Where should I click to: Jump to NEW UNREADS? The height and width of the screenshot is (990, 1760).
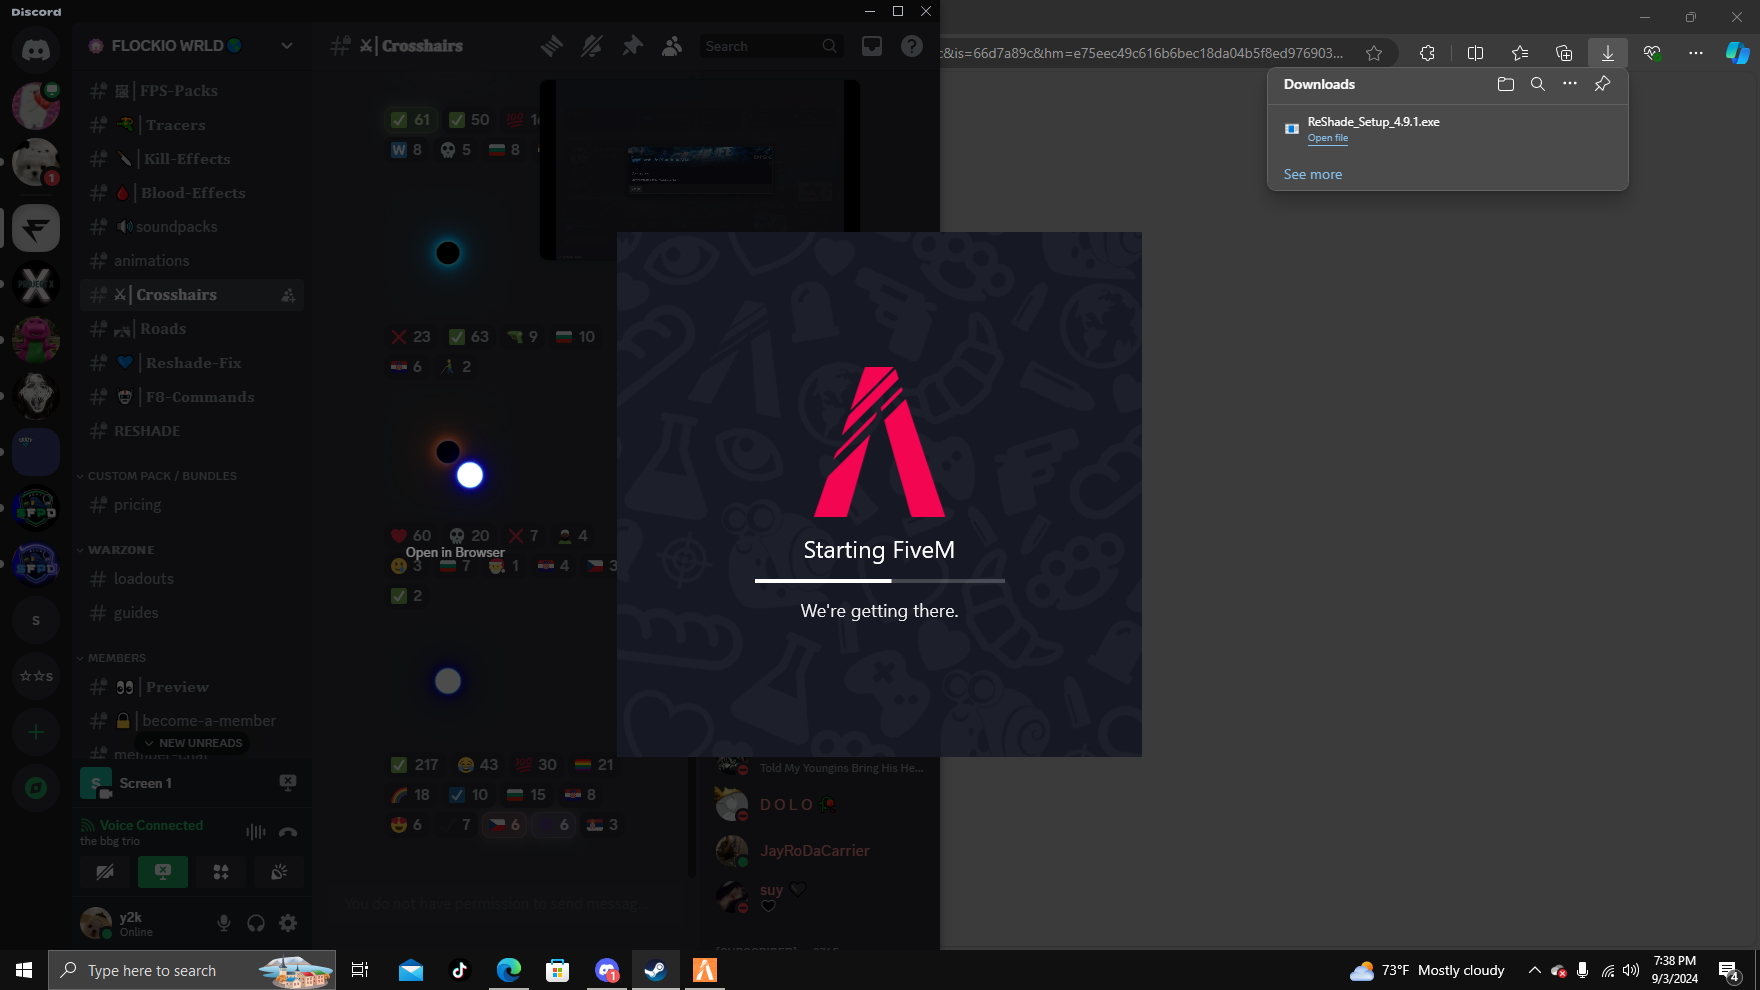click(x=192, y=743)
